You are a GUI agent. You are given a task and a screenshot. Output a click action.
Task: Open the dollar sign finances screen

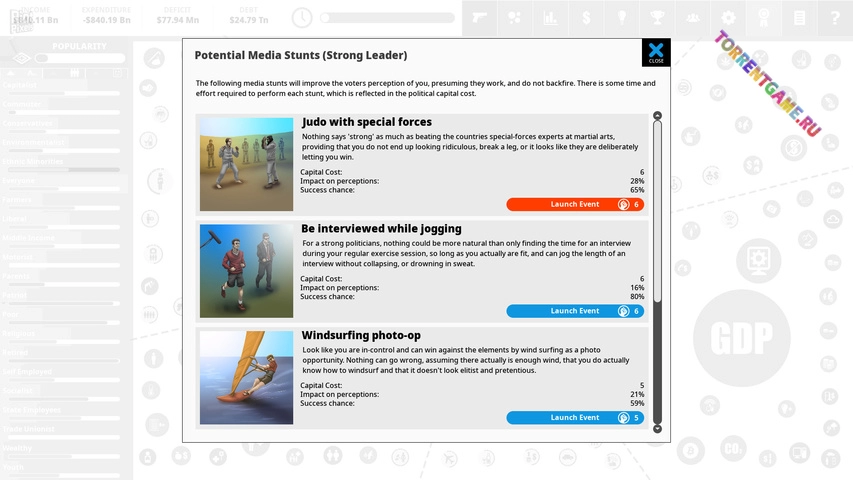(x=585, y=17)
